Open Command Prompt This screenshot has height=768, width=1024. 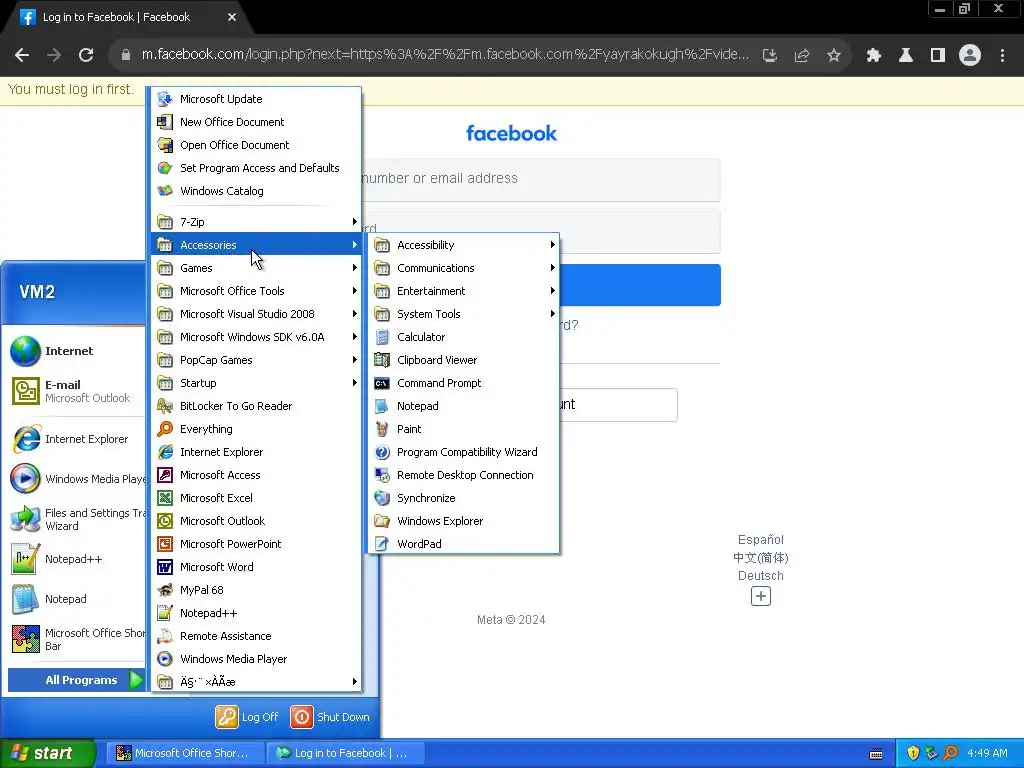463,383
